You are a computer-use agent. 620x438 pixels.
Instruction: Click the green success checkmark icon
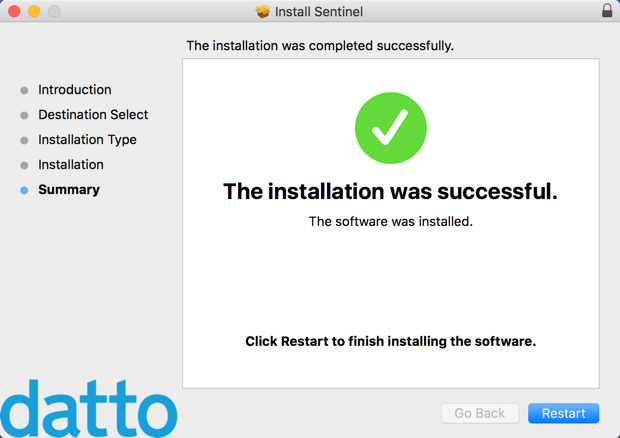pyautogui.click(x=391, y=127)
